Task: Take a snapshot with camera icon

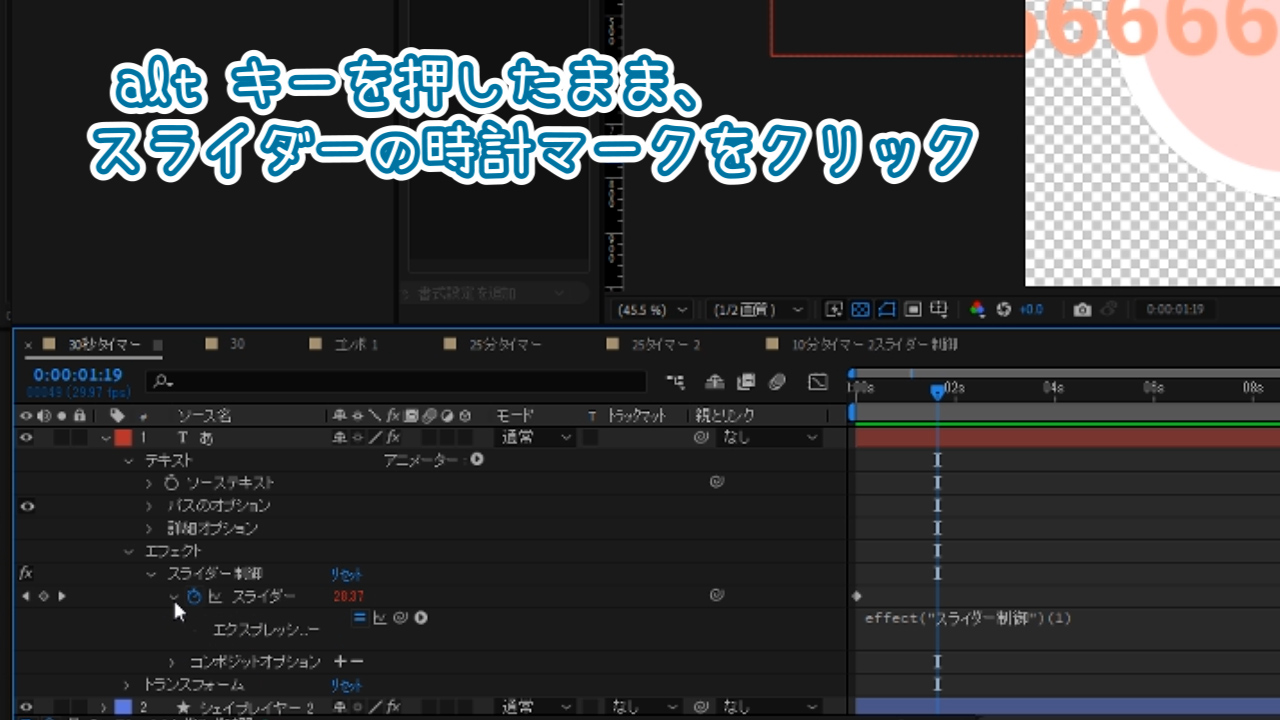Action: click(1082, 310)
